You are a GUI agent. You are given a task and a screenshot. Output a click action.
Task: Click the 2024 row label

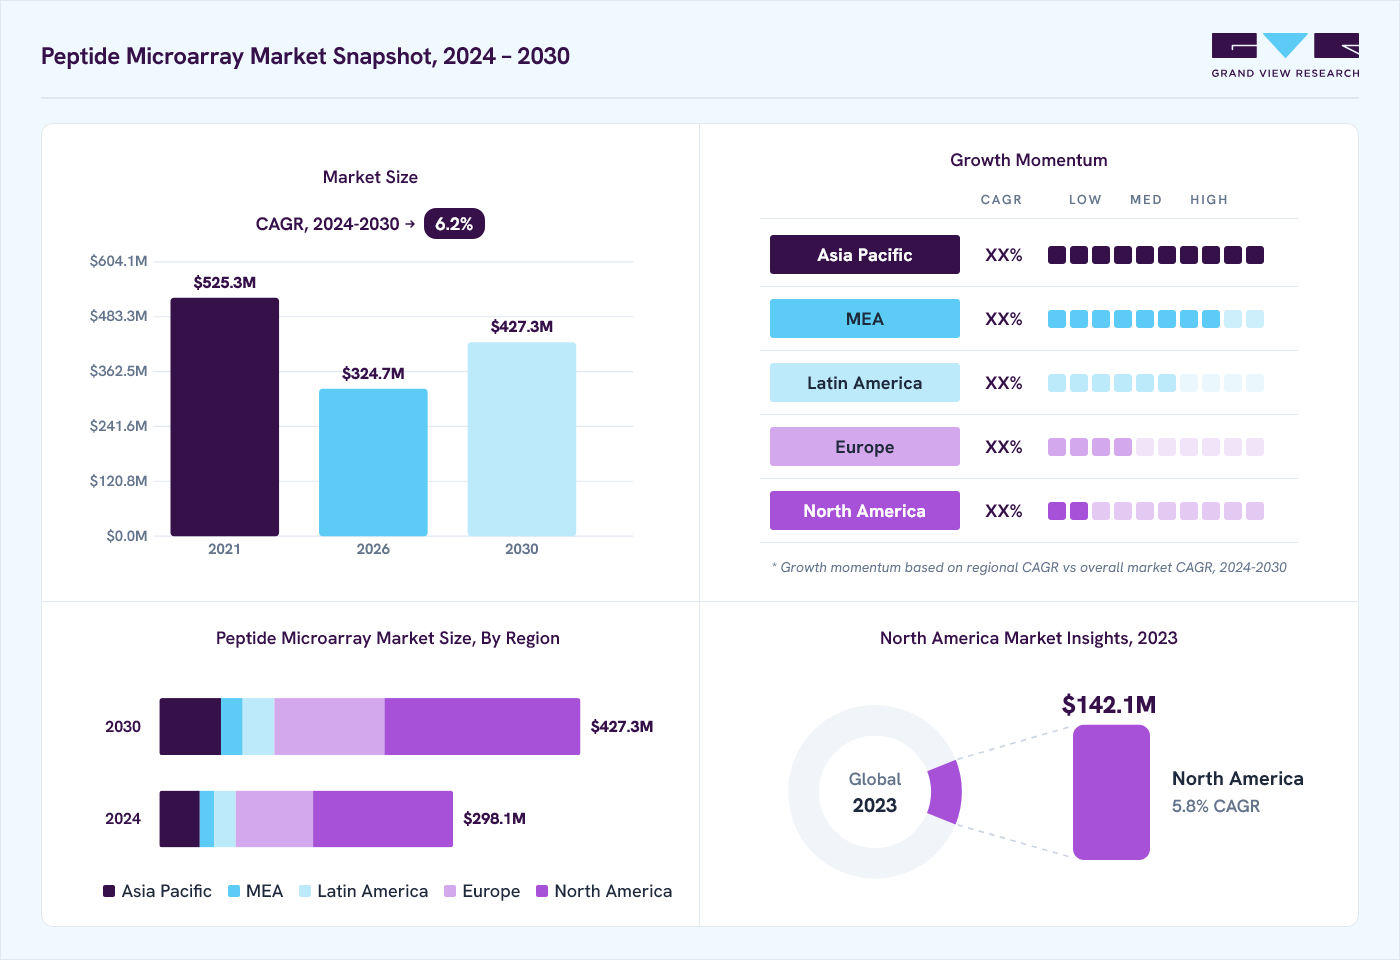pos(123,819)
